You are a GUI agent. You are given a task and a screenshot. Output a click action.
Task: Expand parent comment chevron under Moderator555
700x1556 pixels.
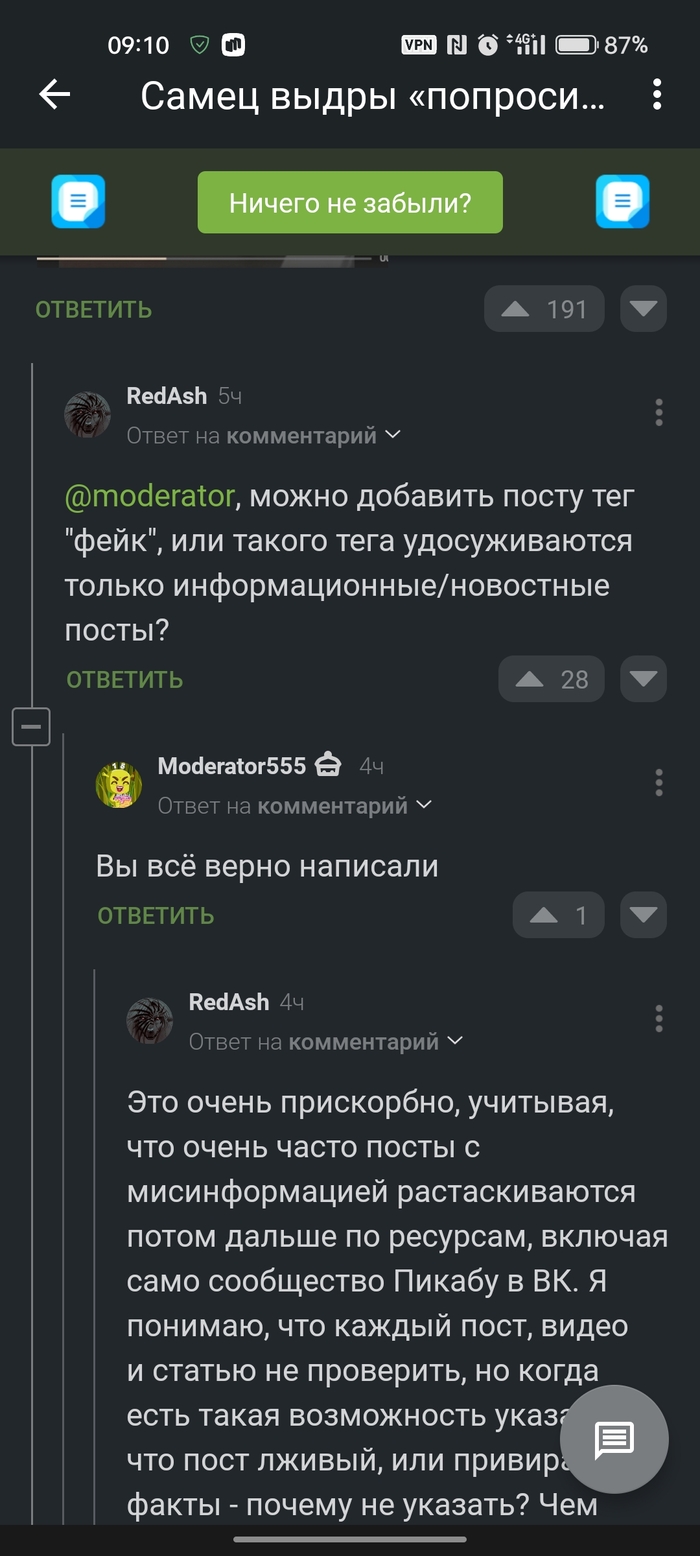(424, 805)
